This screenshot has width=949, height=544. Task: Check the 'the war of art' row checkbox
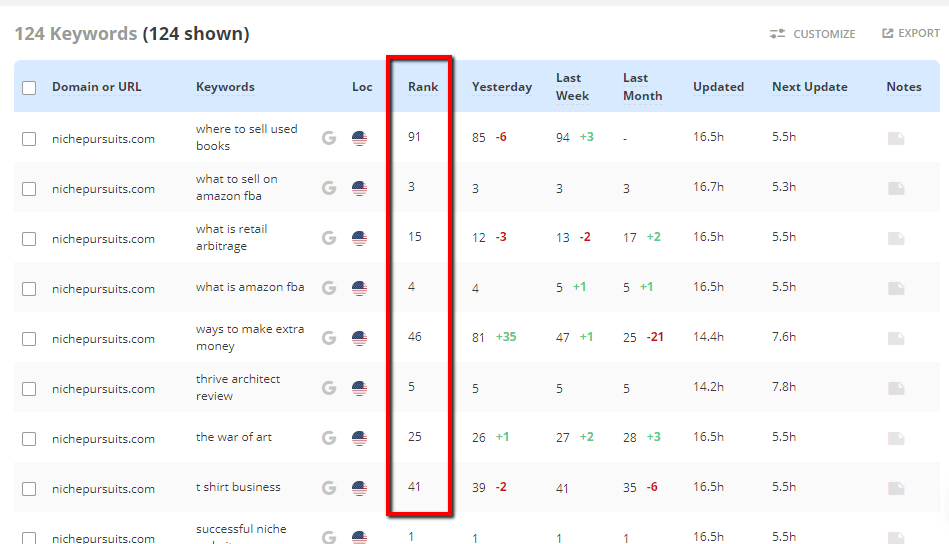pyautogui.click(x=29, y=439)
